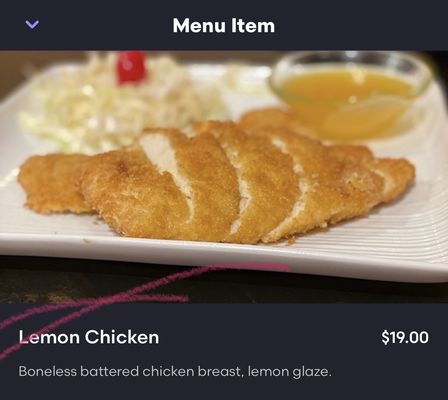Click the word 'Boneless' in the description
This screenshot has width=448, height=400.
point(47,371)
